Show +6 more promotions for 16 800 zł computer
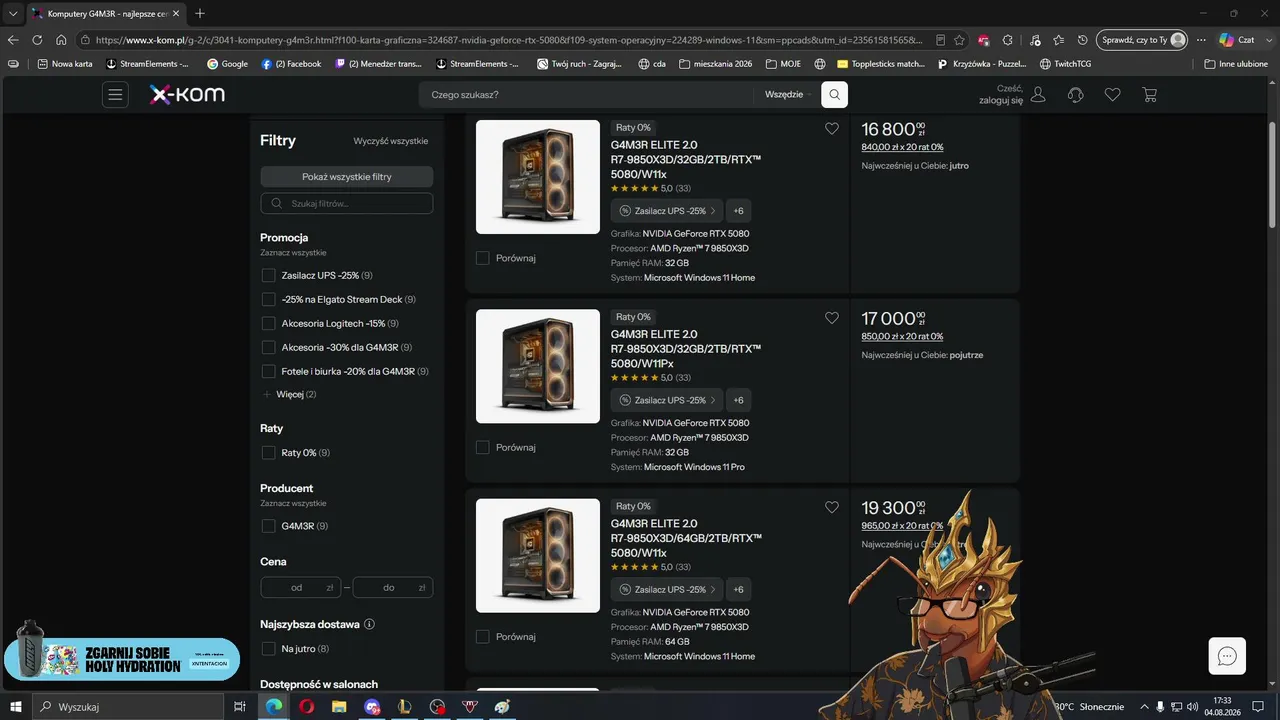This screenshot has width=1280, height=720. pyautogui.click(x=738, y=211)
